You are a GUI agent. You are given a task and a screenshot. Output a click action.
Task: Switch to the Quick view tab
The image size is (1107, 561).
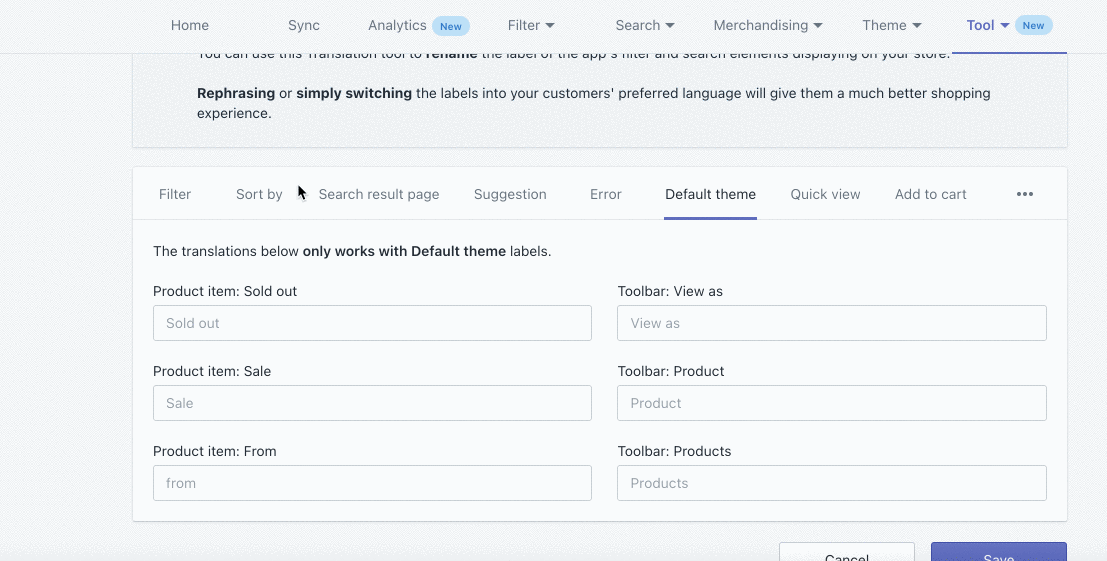tap(825, 194)
